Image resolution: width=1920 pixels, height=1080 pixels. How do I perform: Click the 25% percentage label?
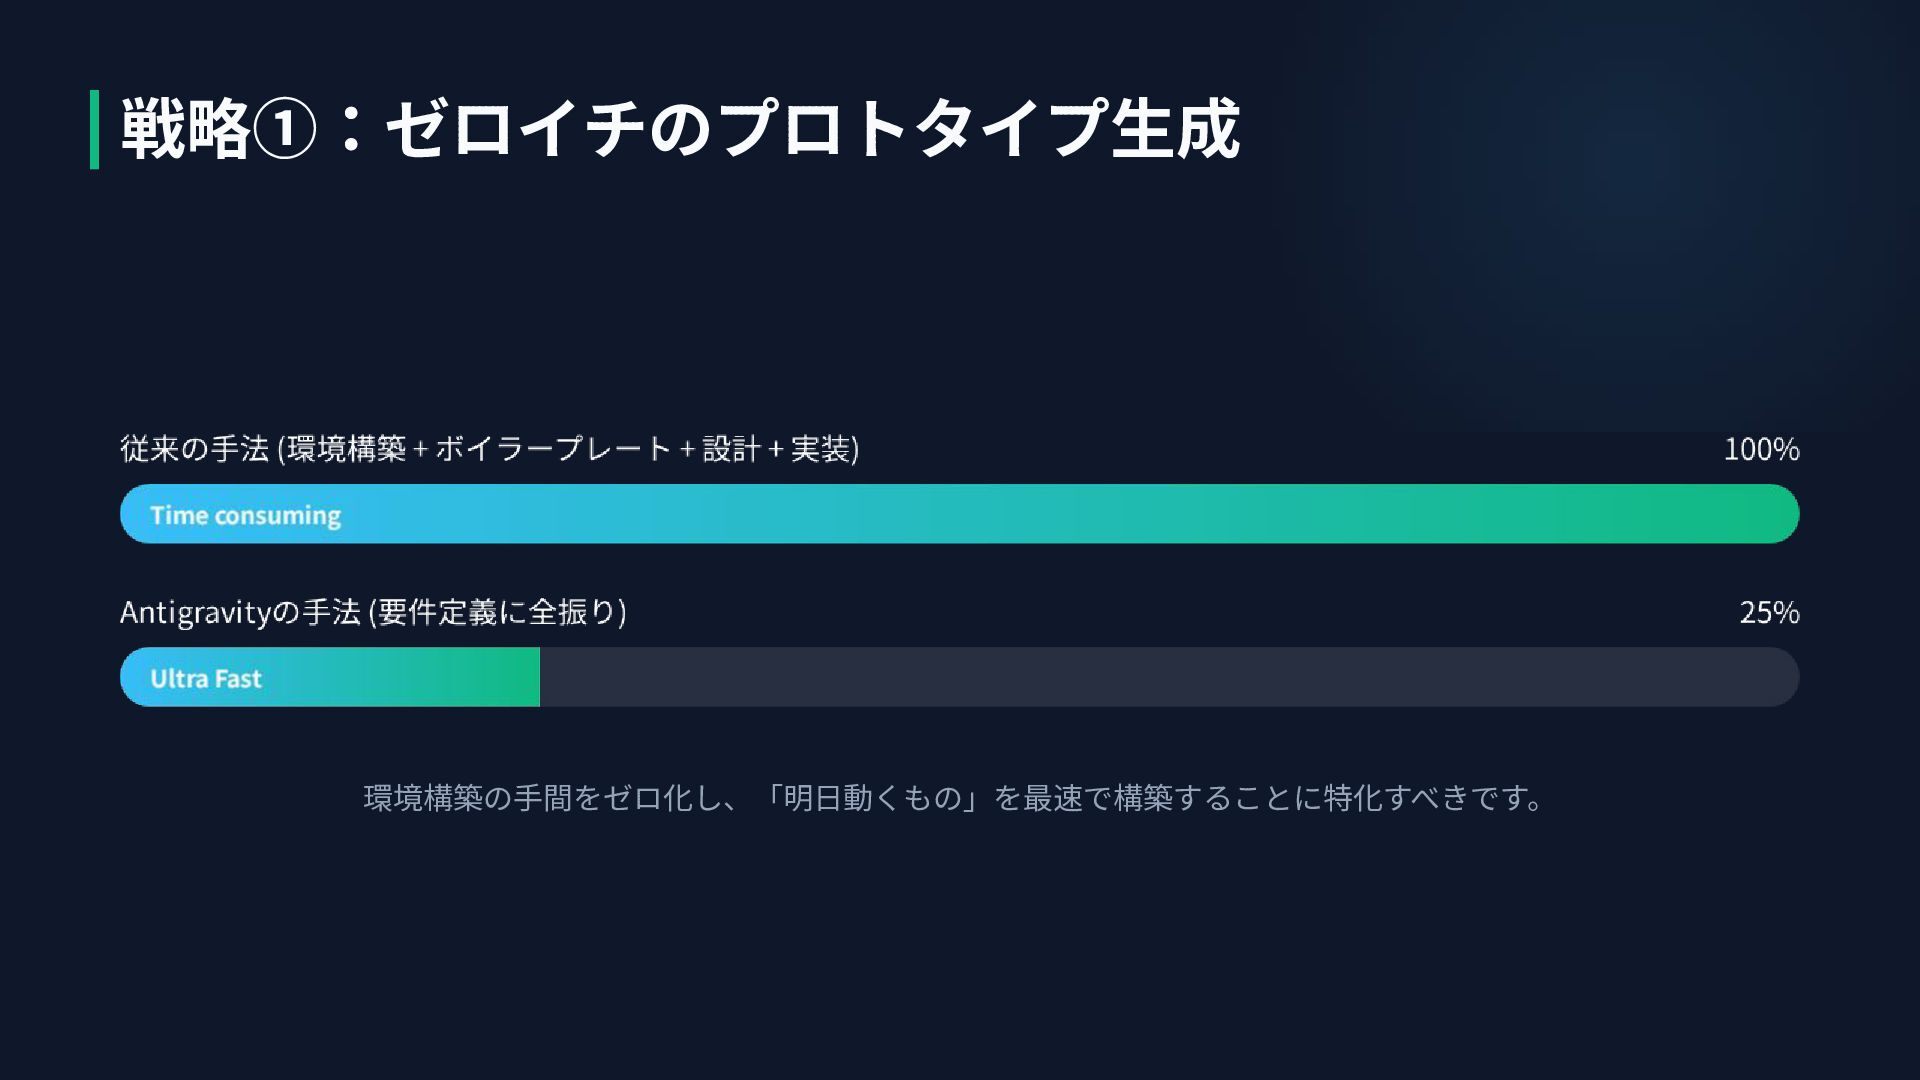tap(1769, 612)
